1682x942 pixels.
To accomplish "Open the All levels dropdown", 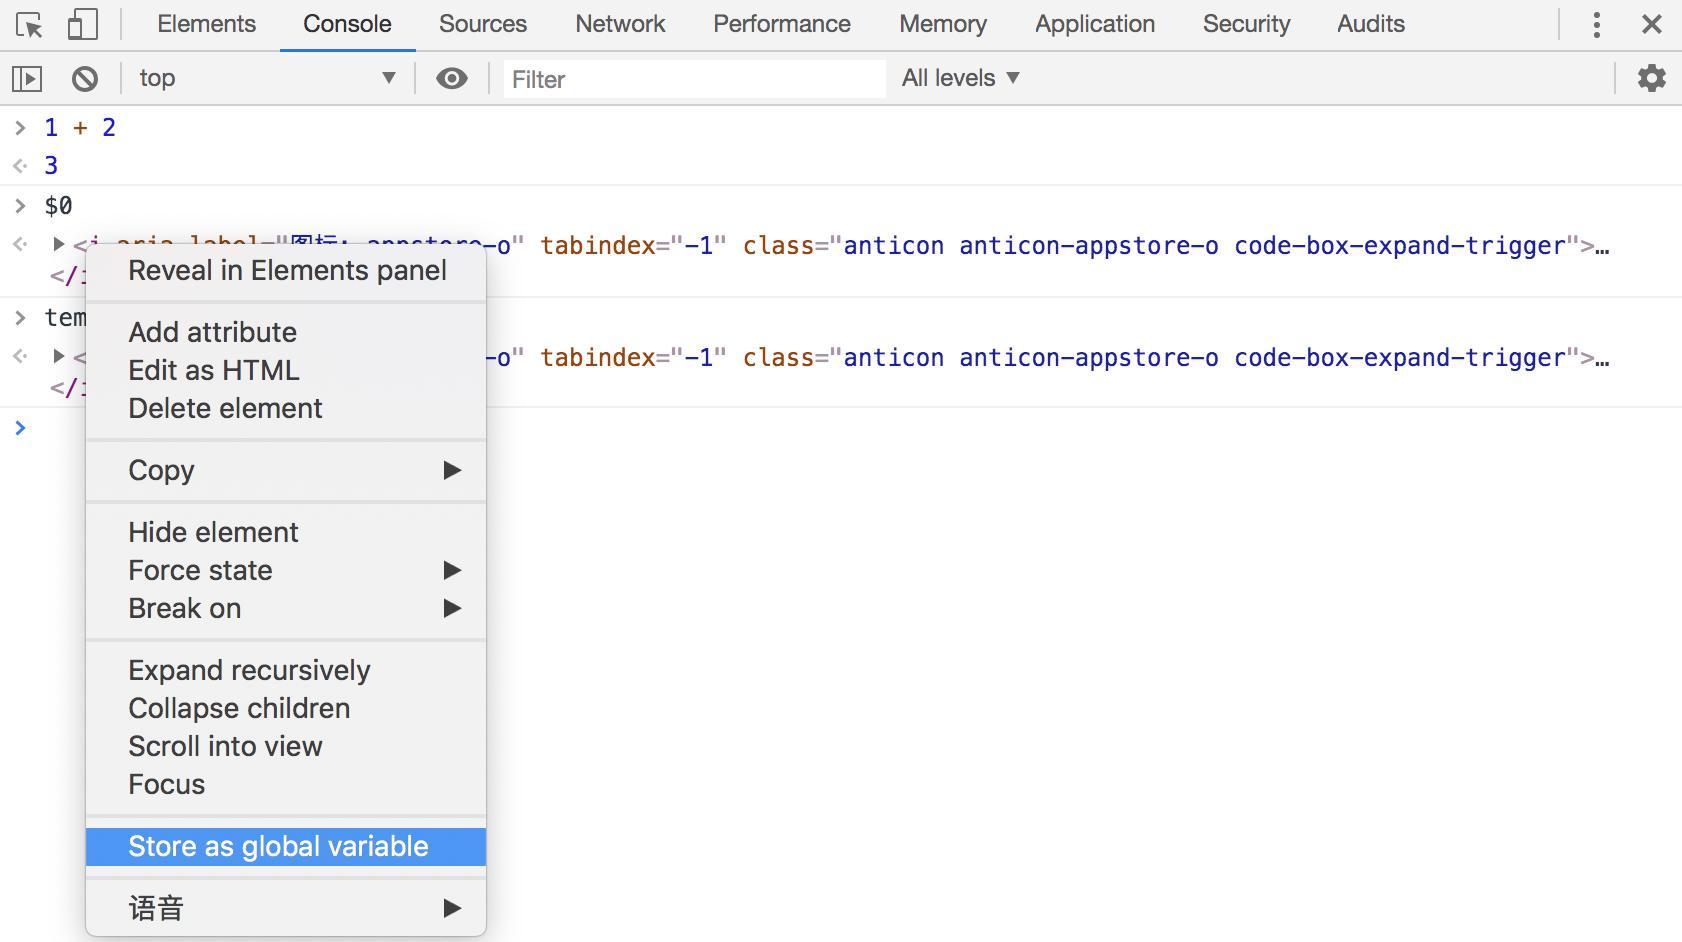I will coord(960,78).
